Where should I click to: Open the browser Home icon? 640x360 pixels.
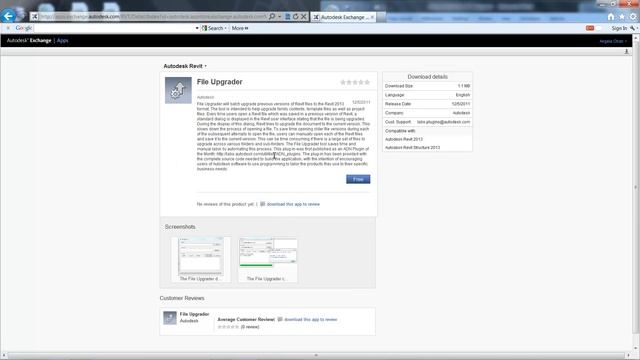coord(611,16)
